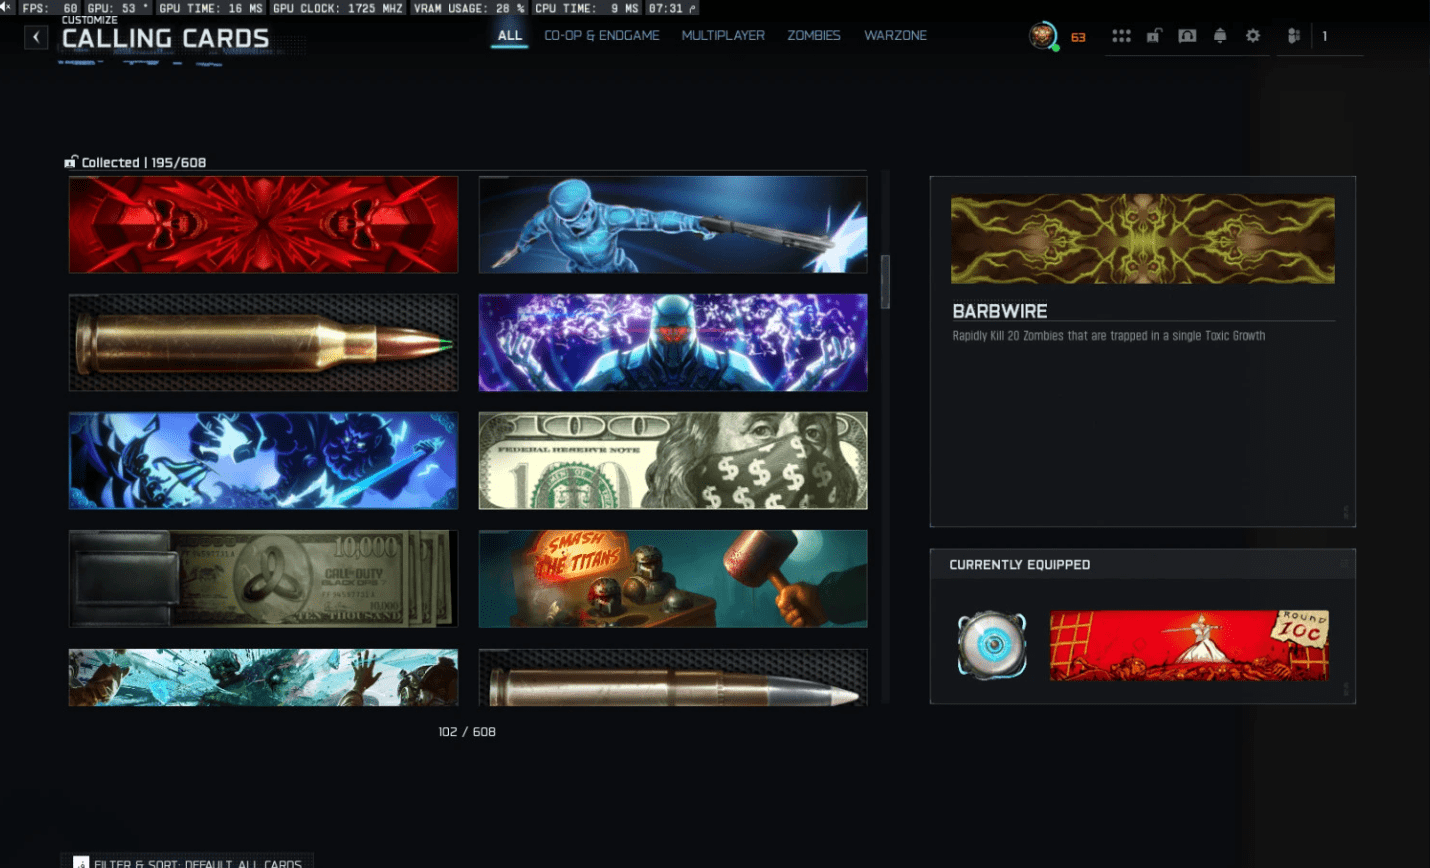This screenshot has width=1430, height=868.
Task: Open the settings gear icon
Action: 1252,35
